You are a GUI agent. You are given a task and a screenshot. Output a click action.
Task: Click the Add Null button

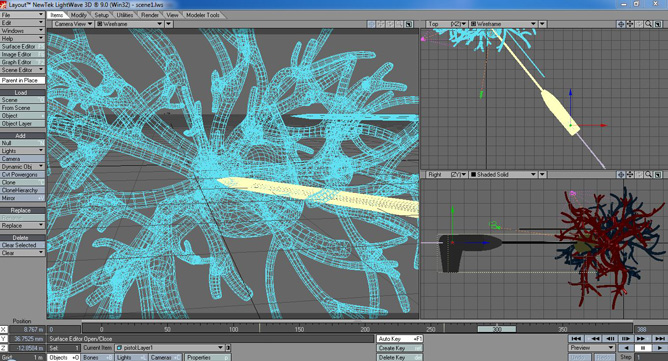click(22, 143)
